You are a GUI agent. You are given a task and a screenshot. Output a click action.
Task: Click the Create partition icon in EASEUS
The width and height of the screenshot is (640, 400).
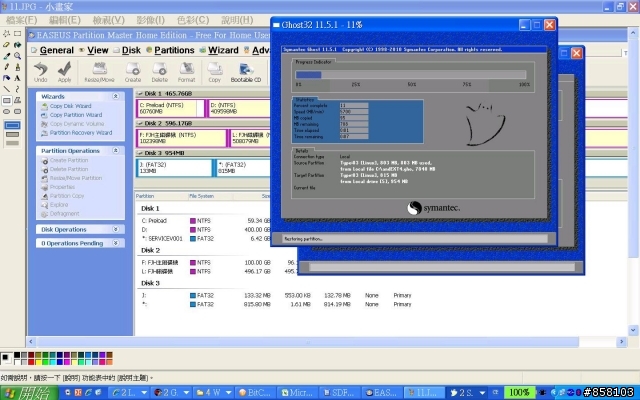click(x=133, y=71)
